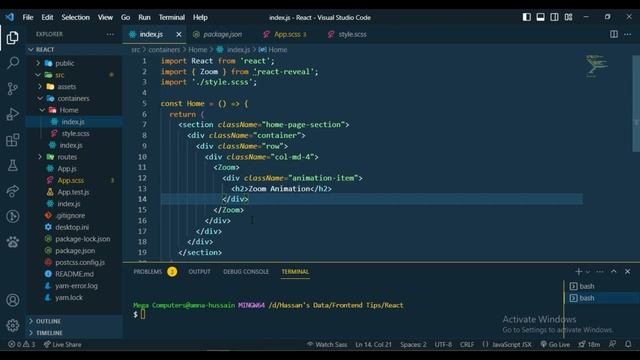Open the Search view in activity bar
Screen dimensions: 640x360
click(13, 63)
